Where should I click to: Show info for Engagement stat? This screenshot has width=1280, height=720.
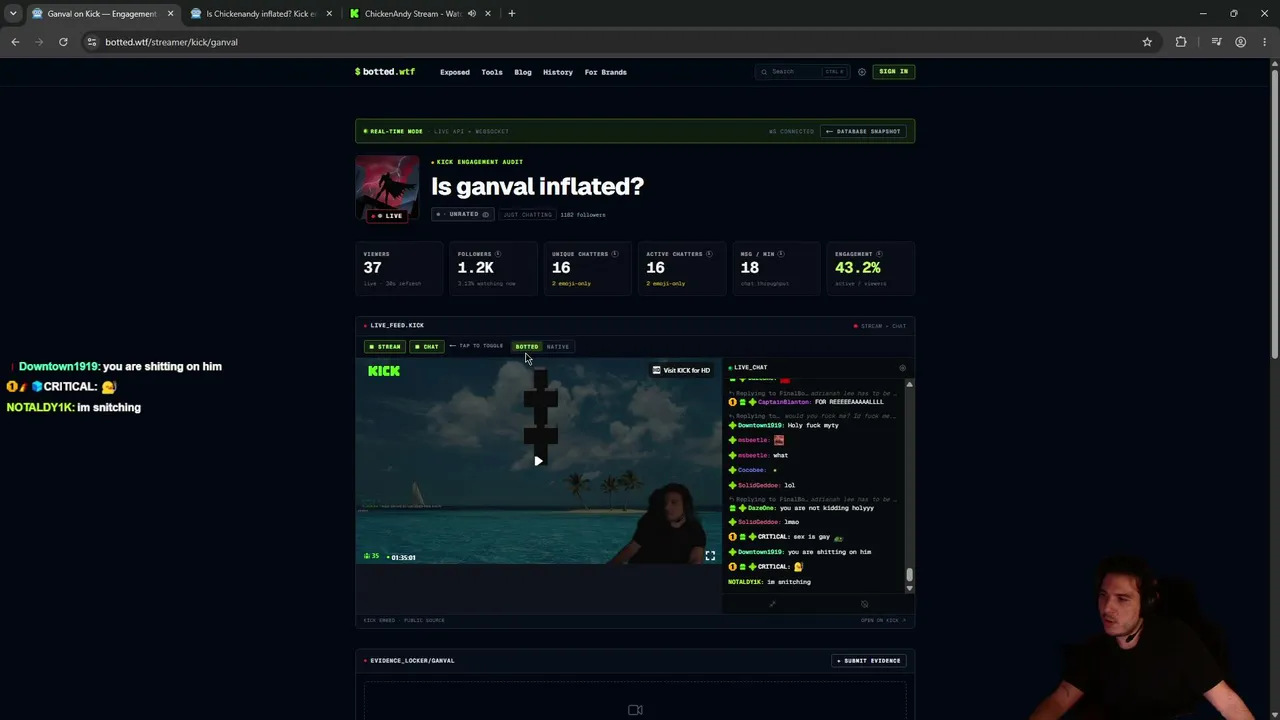879,254
